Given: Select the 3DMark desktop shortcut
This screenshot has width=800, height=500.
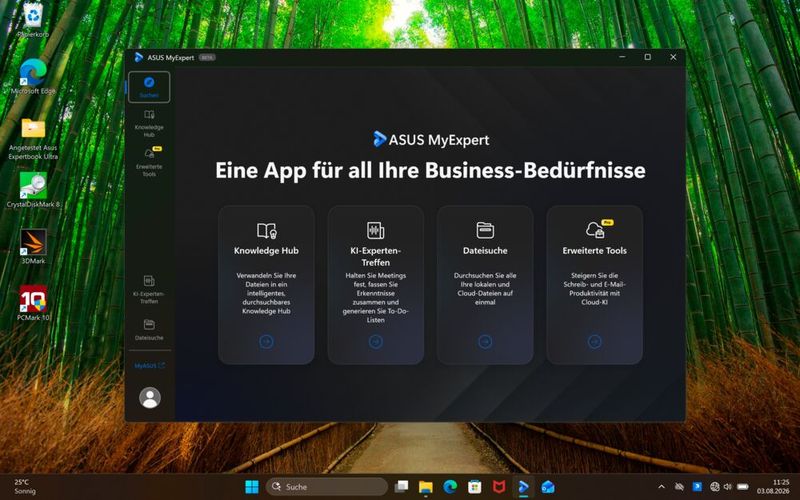Looking at the screenshot, I should (33, 246).
